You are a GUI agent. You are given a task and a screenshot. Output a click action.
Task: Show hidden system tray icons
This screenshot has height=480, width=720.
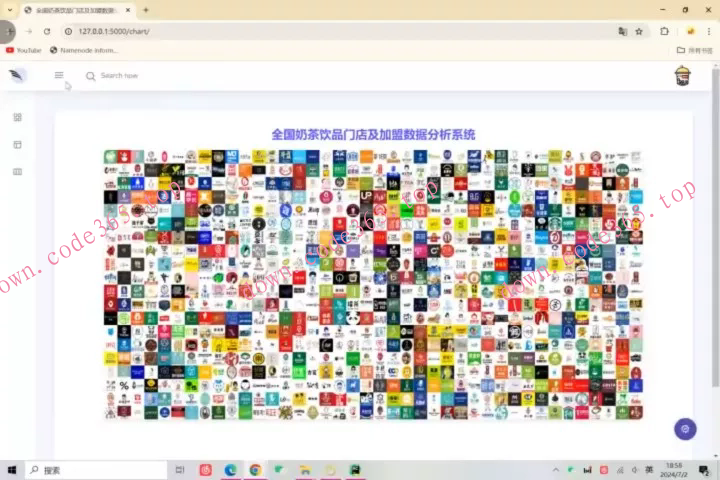[x=556, y=470]
